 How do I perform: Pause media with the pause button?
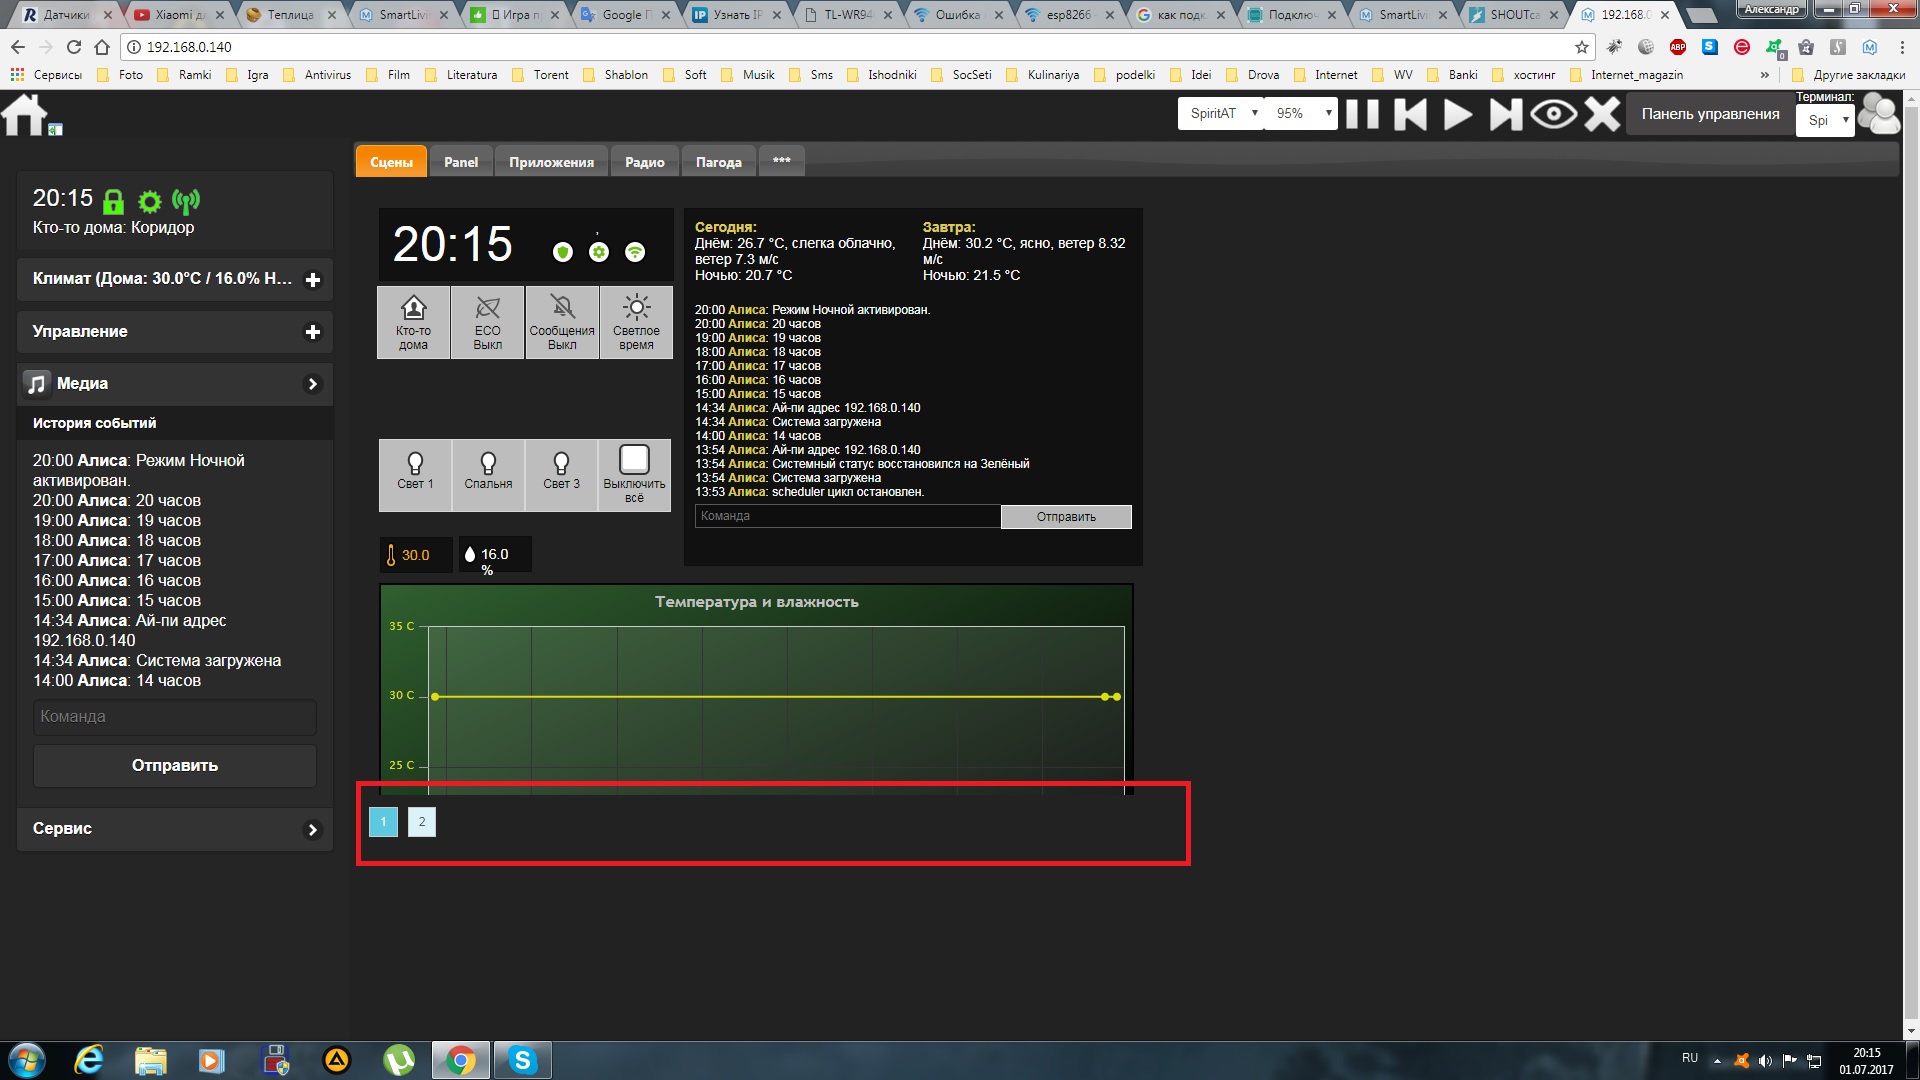pyautogui.click(x=1362, y=114)
